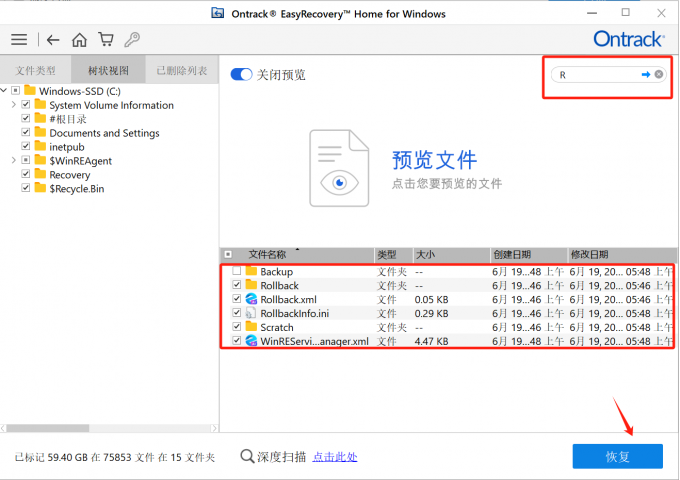This screenshot has width=680, height=480.
Task: Click the tree scrollbar right arrow
Action: [214, 428]
